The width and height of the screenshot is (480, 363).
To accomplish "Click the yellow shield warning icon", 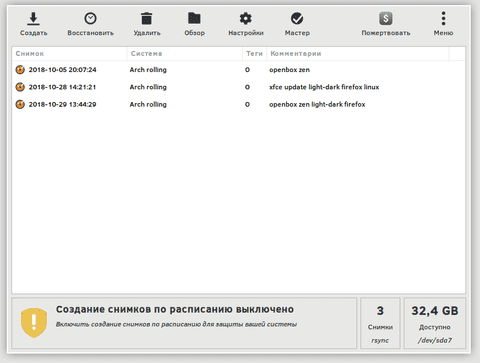I will [x=34, y=323].
